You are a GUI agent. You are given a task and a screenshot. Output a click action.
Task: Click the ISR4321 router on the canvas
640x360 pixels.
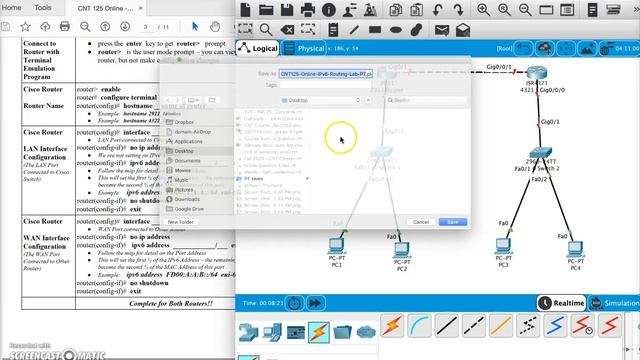[x=537, y=73]
